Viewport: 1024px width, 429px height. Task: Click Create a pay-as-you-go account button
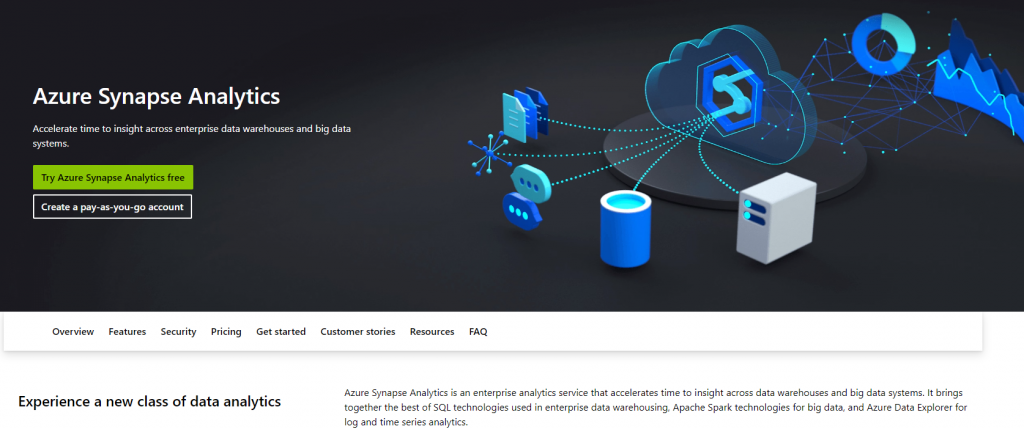112,207
